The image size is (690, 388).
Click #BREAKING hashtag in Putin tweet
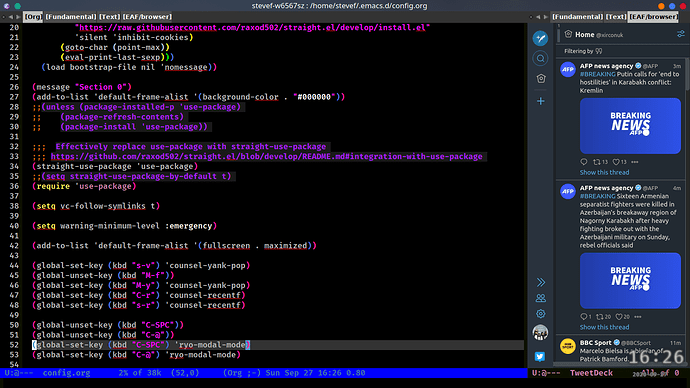[597, 74]
